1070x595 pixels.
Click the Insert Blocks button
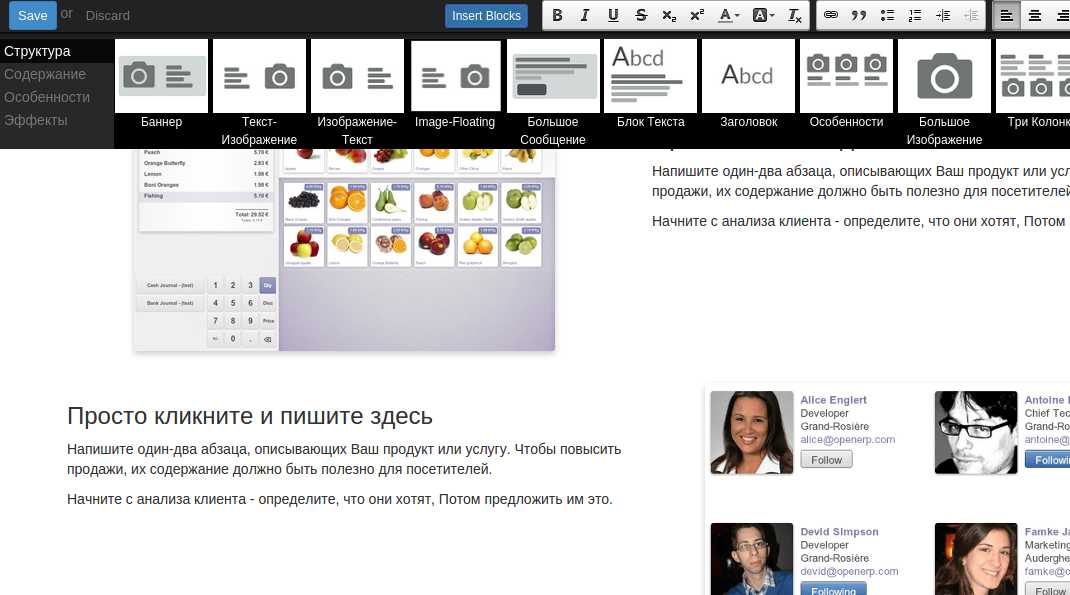pyautogui.click(x=486, y=15)
